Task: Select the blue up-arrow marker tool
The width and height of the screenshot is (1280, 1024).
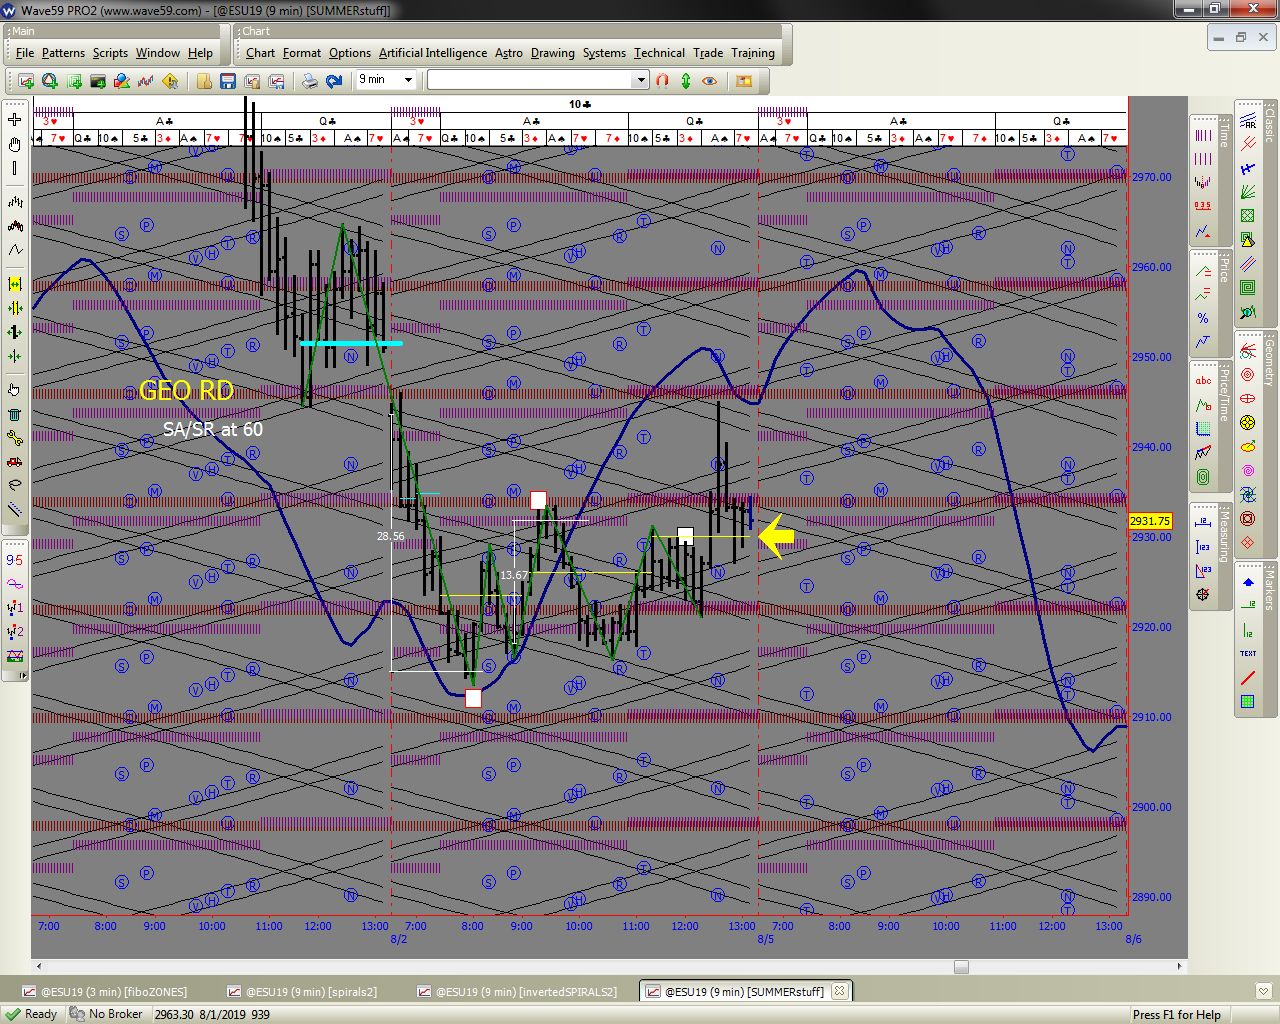Action: [x=1248, y=582]
